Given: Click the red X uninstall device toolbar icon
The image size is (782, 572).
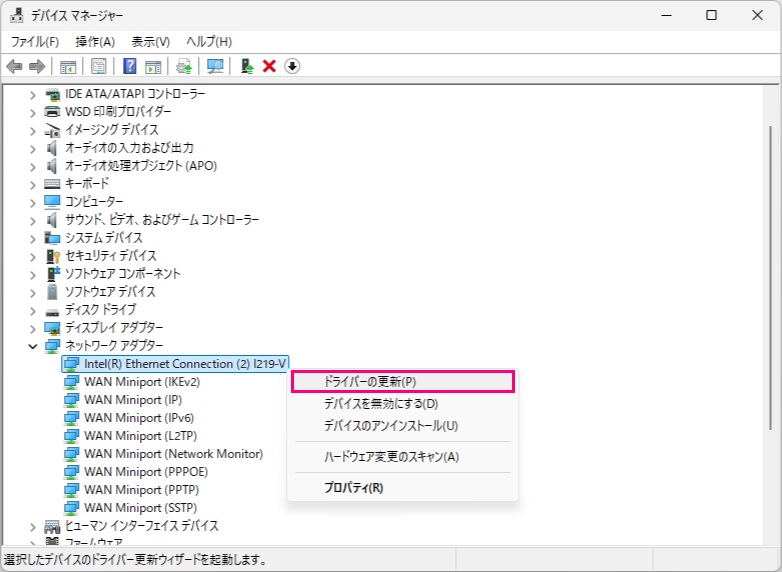Looking at the screenshot, I should [269, 66].
